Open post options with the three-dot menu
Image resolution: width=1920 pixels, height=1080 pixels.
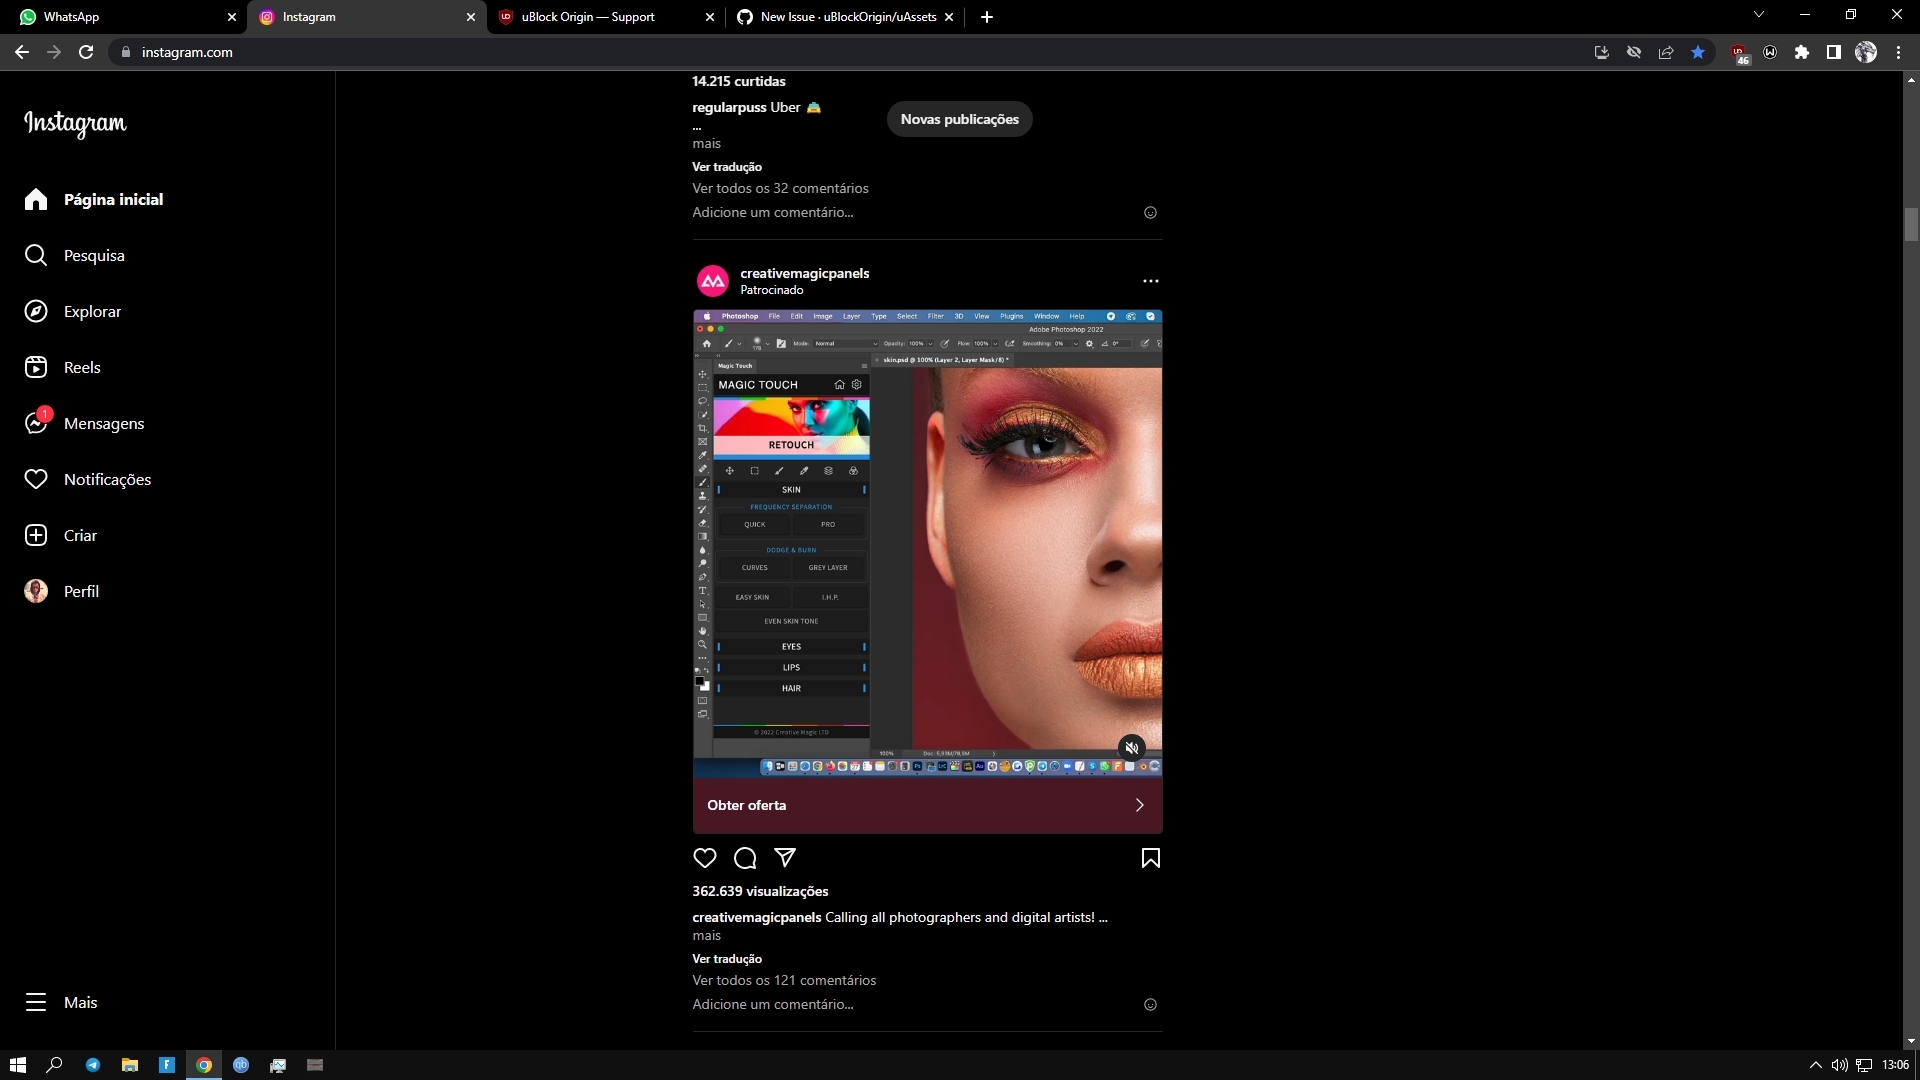[x=1150, y=281]
